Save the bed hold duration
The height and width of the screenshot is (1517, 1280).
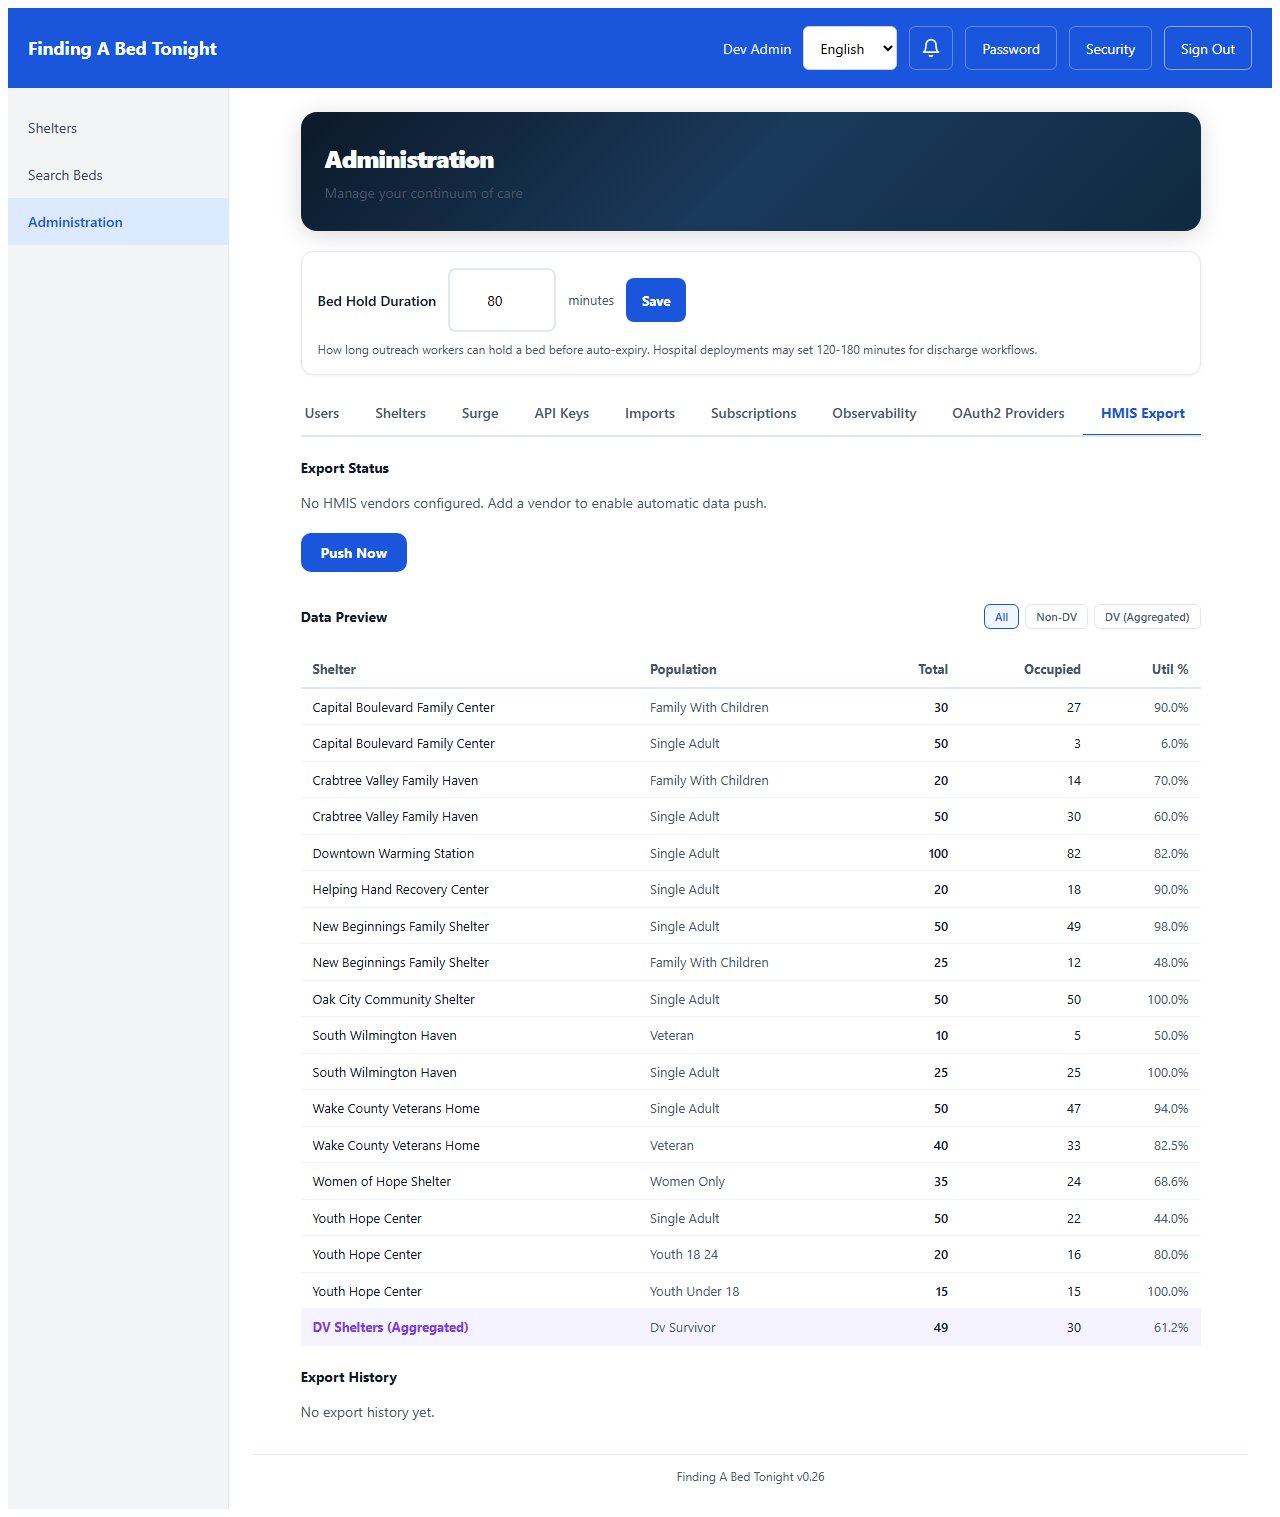tap(655, 300)
